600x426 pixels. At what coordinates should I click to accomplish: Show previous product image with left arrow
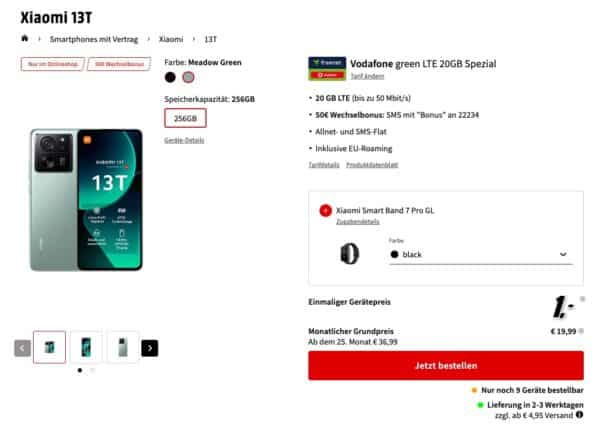tap(23, 348)
